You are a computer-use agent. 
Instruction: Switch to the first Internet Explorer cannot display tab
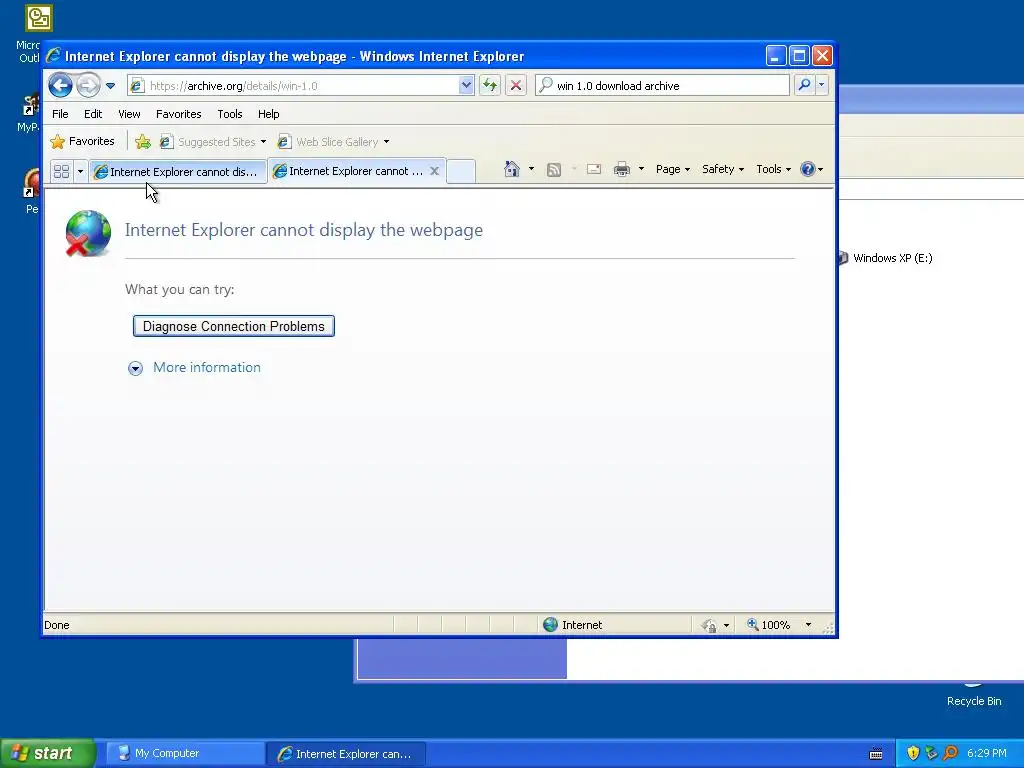177,172
